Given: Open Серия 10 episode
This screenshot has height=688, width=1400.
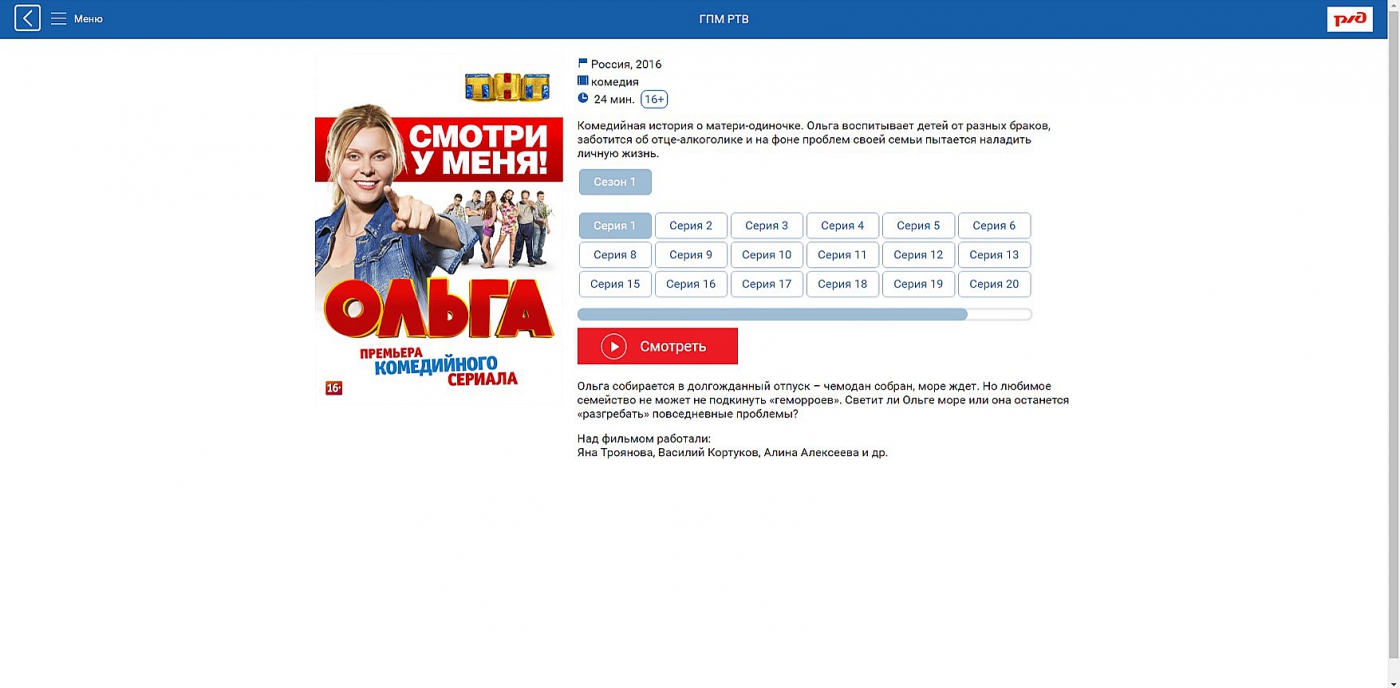Looking at the screenshot, I should 767,255.
